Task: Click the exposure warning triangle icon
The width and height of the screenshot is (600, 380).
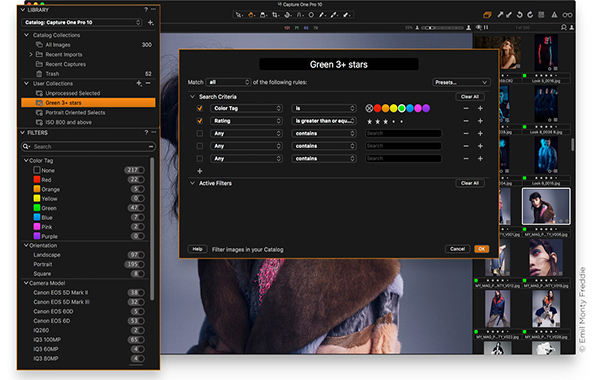Action: point(554,15)
